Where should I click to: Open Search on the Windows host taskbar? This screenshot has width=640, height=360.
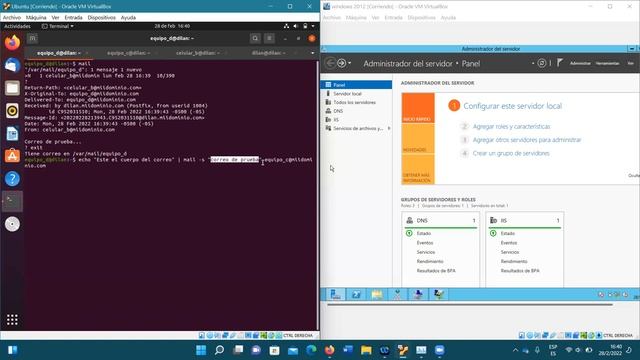220,350
